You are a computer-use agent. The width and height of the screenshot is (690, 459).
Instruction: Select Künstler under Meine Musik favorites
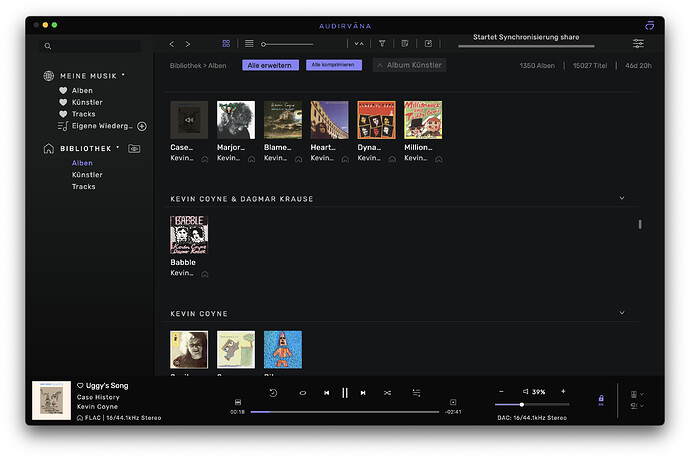coord(87,102)
